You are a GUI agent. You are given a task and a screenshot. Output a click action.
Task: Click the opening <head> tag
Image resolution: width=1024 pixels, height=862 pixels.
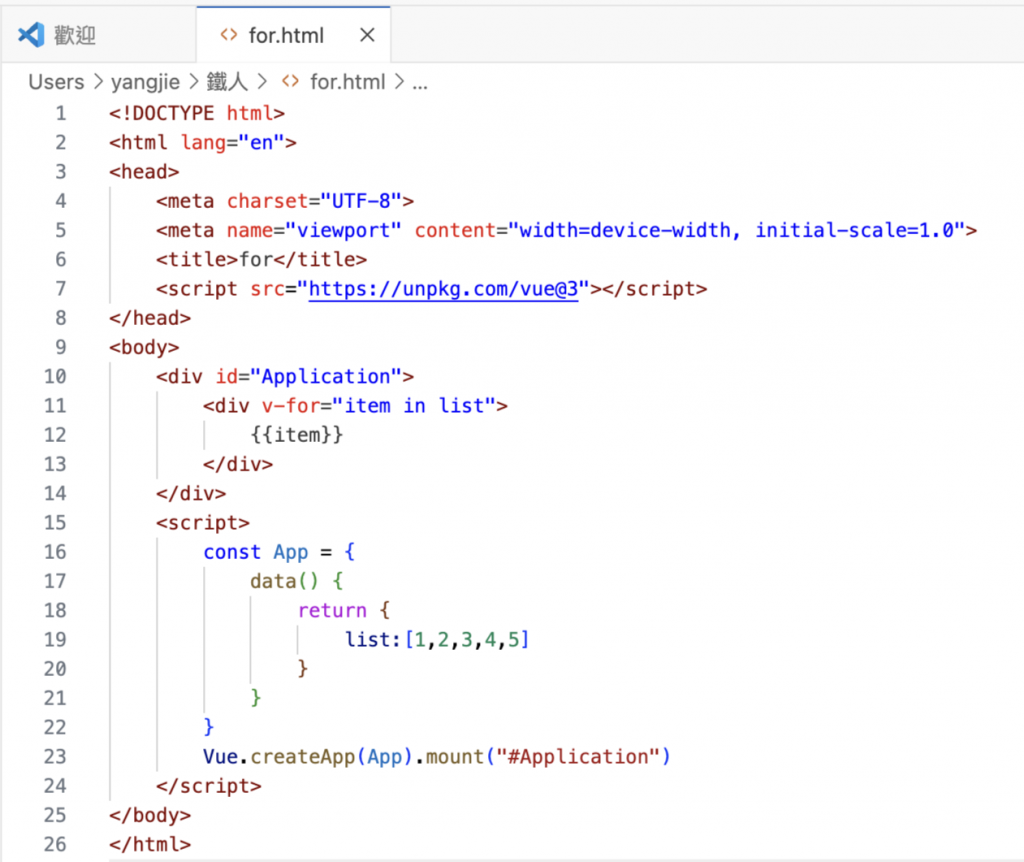pos(144,172)
